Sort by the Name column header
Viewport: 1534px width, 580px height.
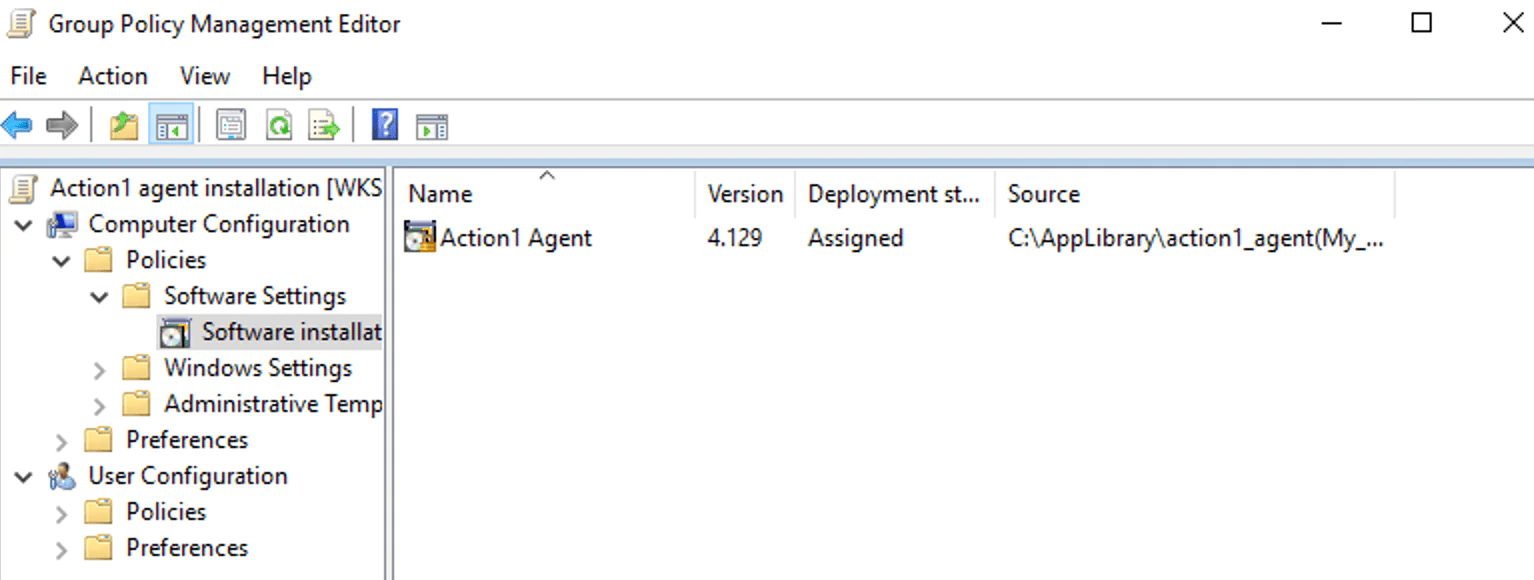point(545,194)
